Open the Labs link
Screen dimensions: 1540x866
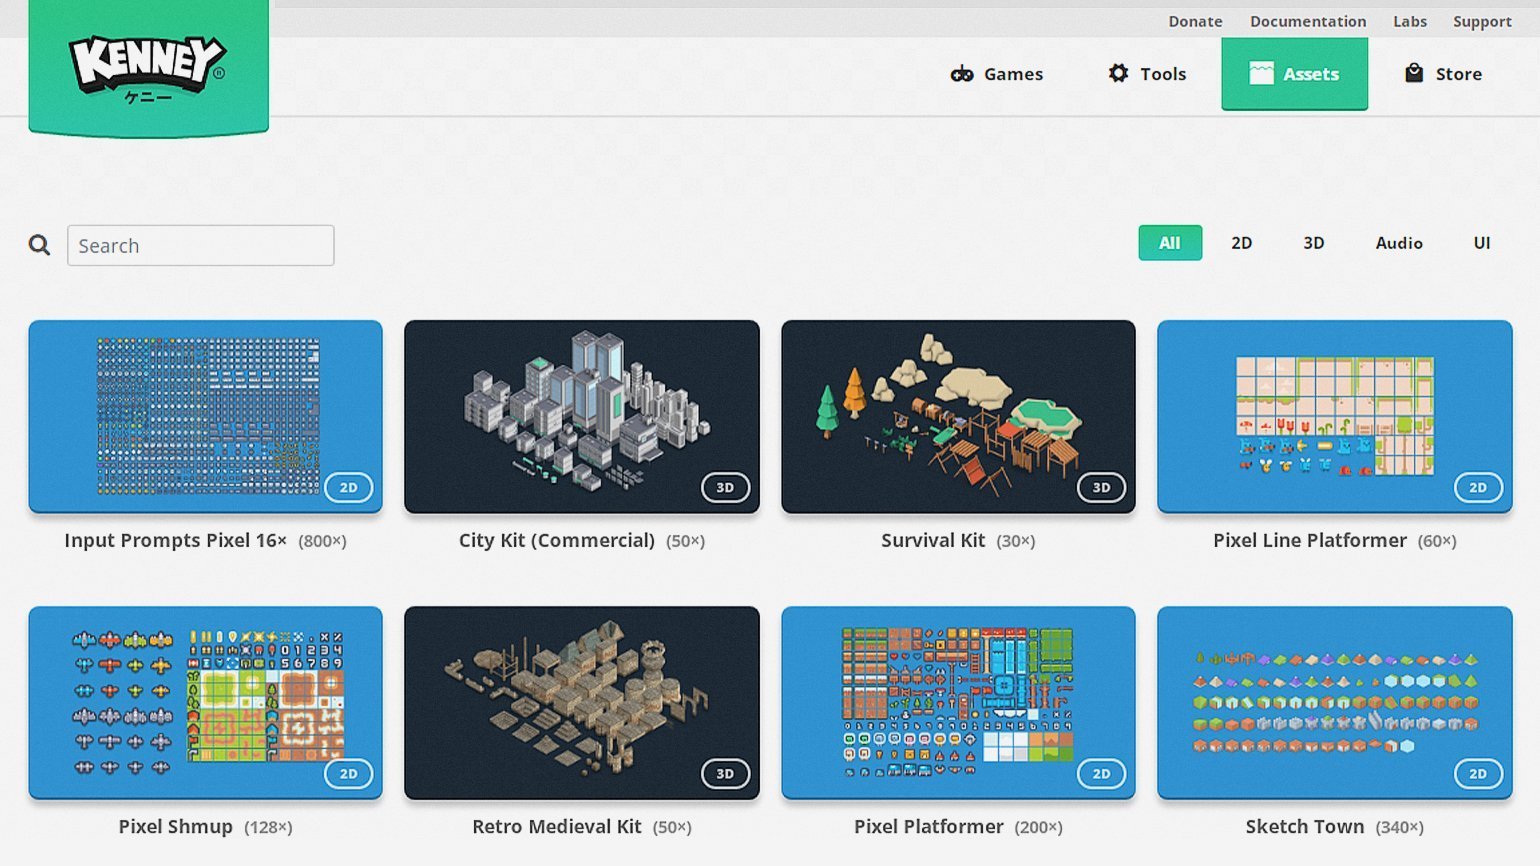[x=1410, y=21]
